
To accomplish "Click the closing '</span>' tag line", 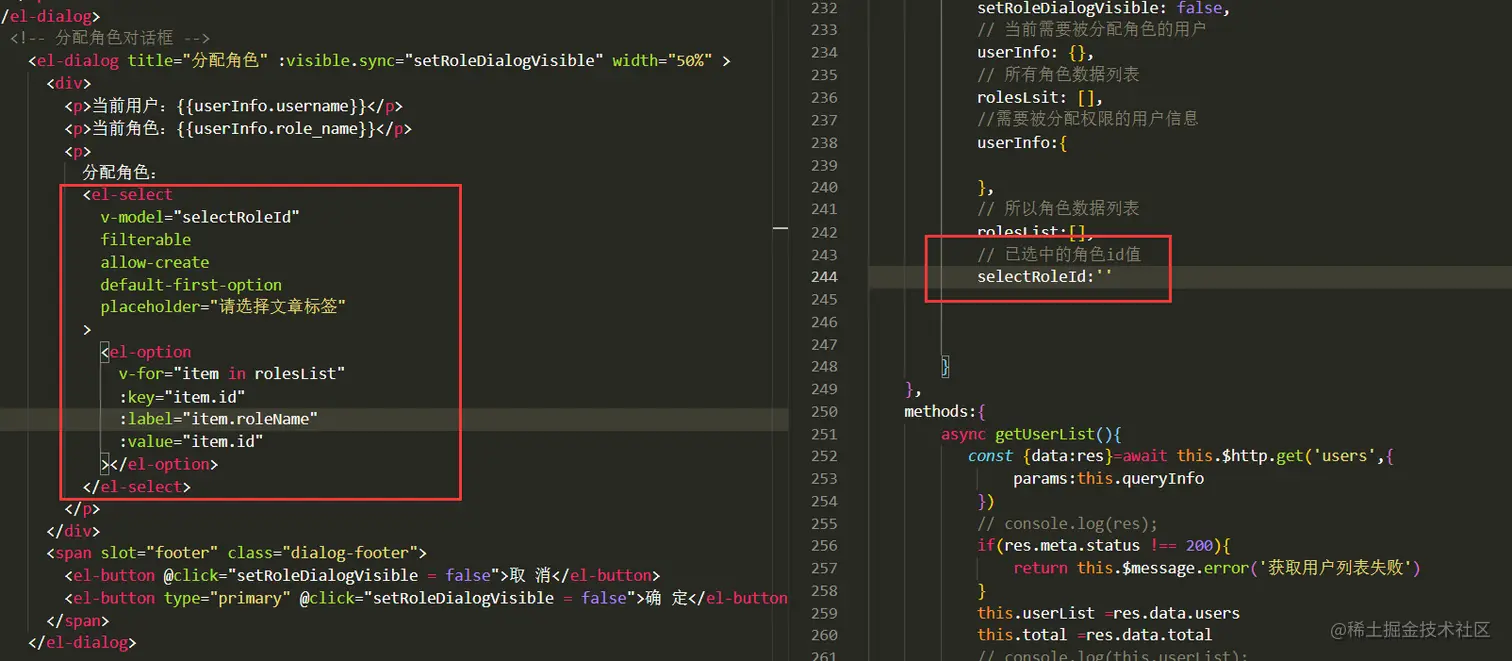I will click(78, 621).
